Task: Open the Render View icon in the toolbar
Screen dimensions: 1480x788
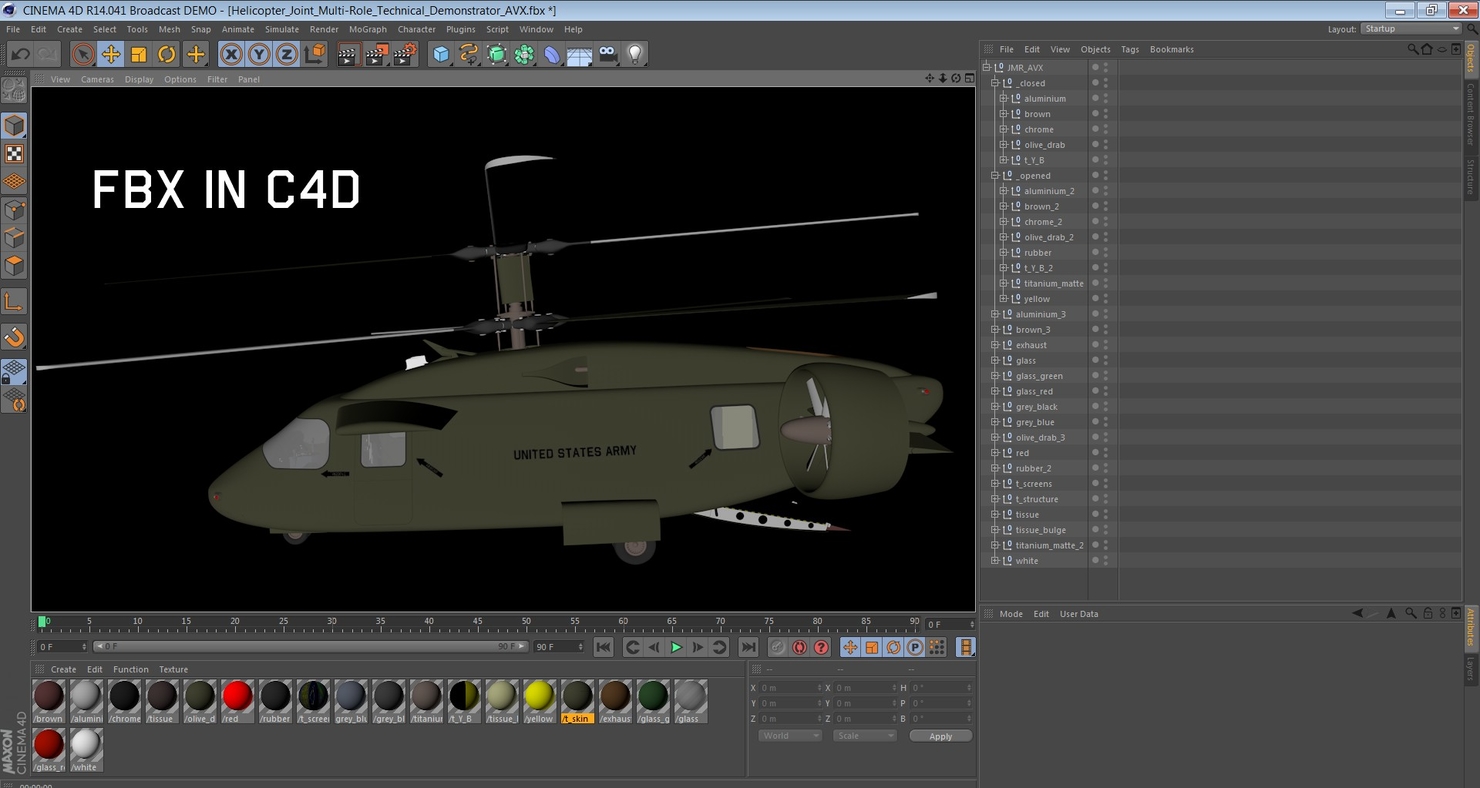Action: [349, 54]
